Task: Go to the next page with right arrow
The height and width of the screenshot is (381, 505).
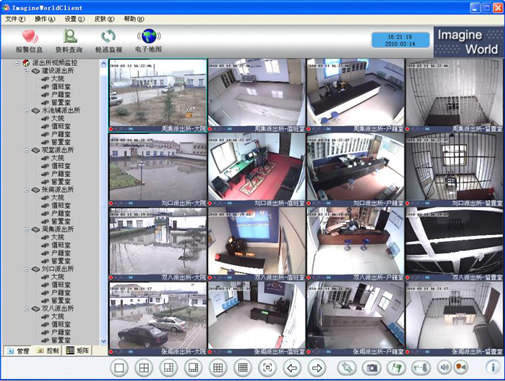Action: pyautogui.click(x=317, y=368)
